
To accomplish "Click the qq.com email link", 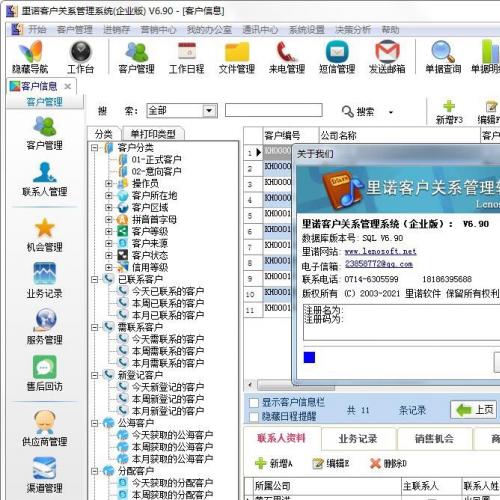I will [379, 264].
